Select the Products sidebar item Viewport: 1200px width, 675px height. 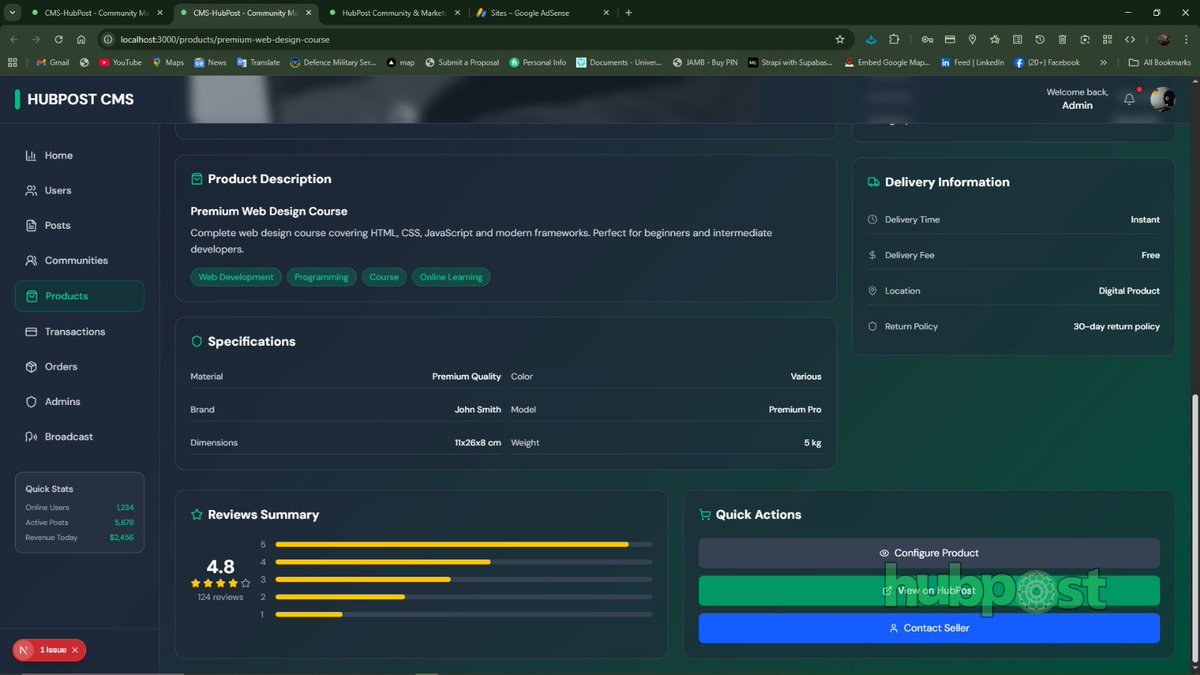click(80, 296)
